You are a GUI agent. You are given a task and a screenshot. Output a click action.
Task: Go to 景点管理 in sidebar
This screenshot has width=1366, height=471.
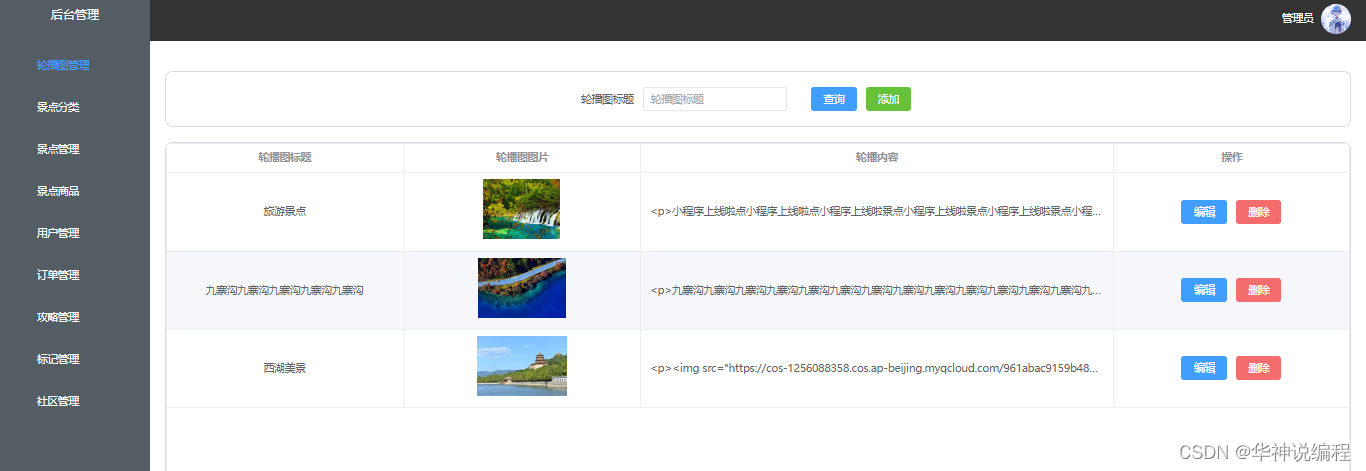(58, 149)
